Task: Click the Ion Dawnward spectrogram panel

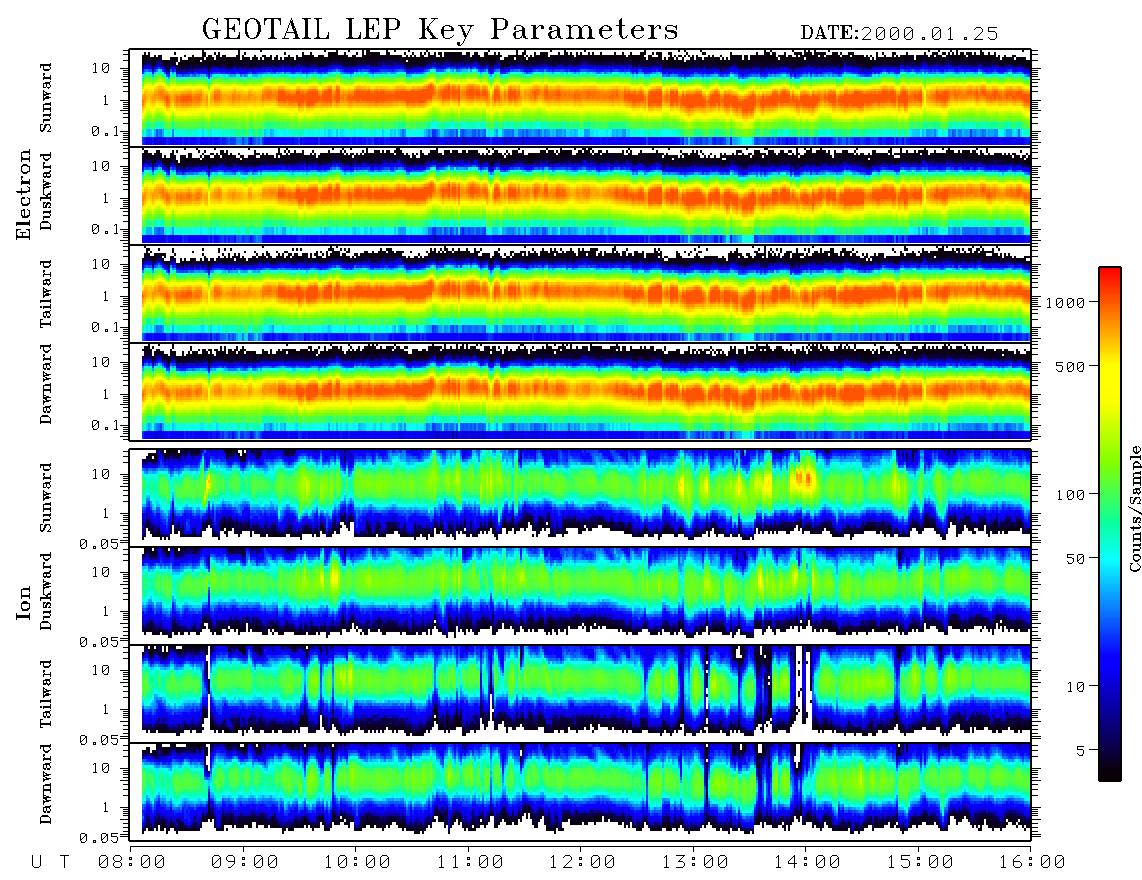Action: (580, 791)
